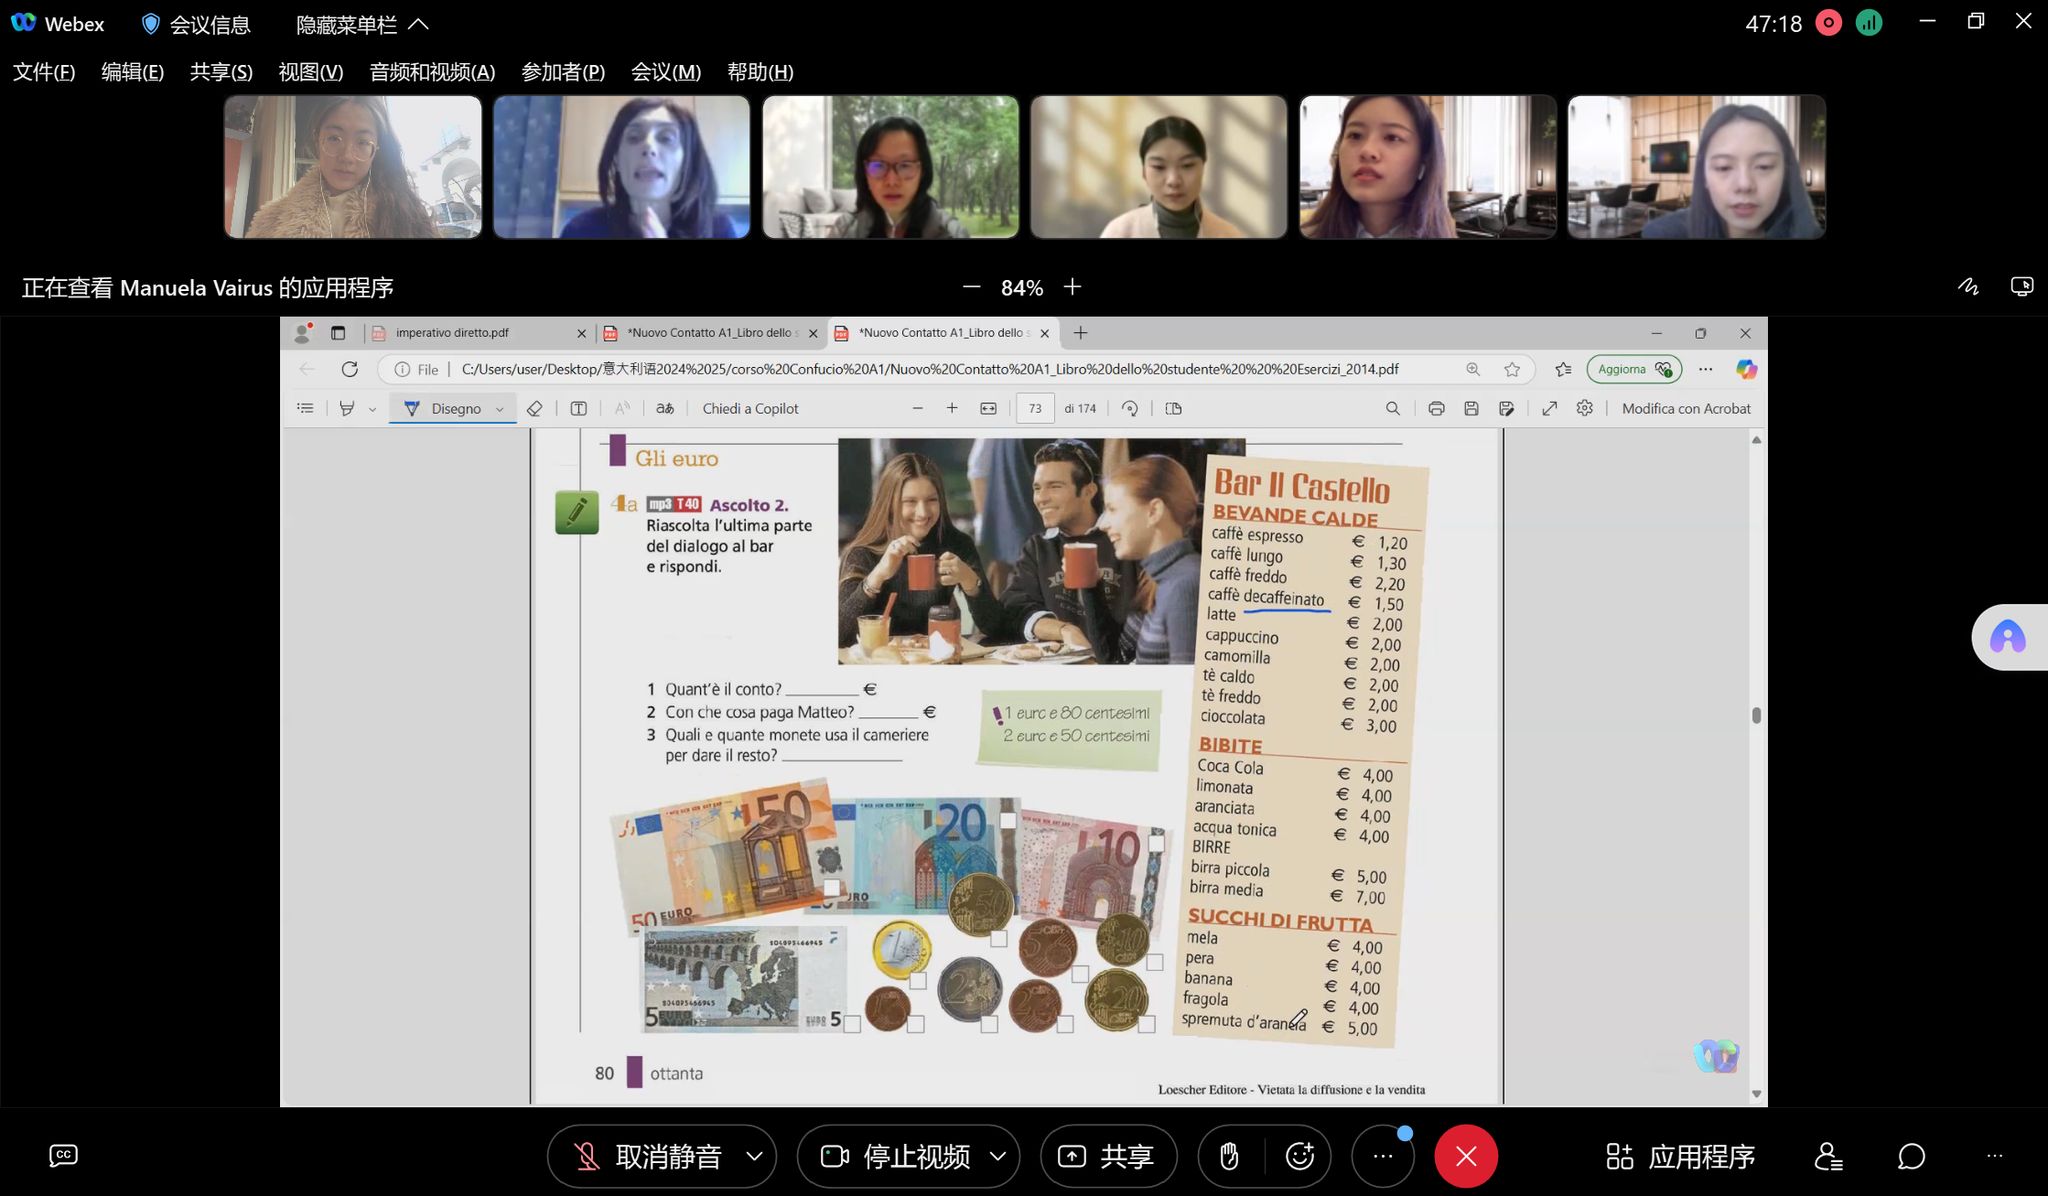The image size is (2048, 1196).
Task: Zoom in shared view with plus
Action: pyautogui.click(x=1072, y=287)
